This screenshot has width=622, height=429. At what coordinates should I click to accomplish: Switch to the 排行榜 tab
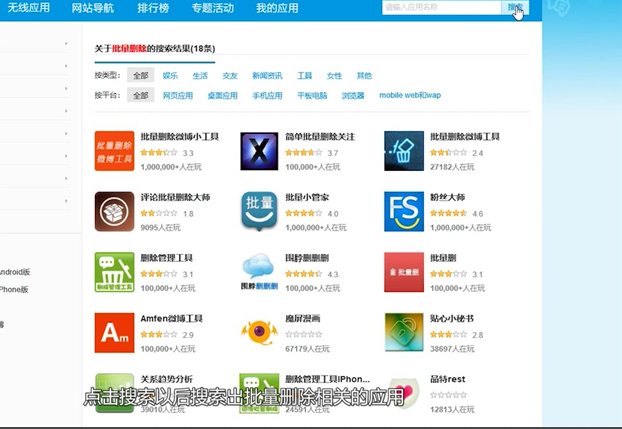click(x=153, y=8)
